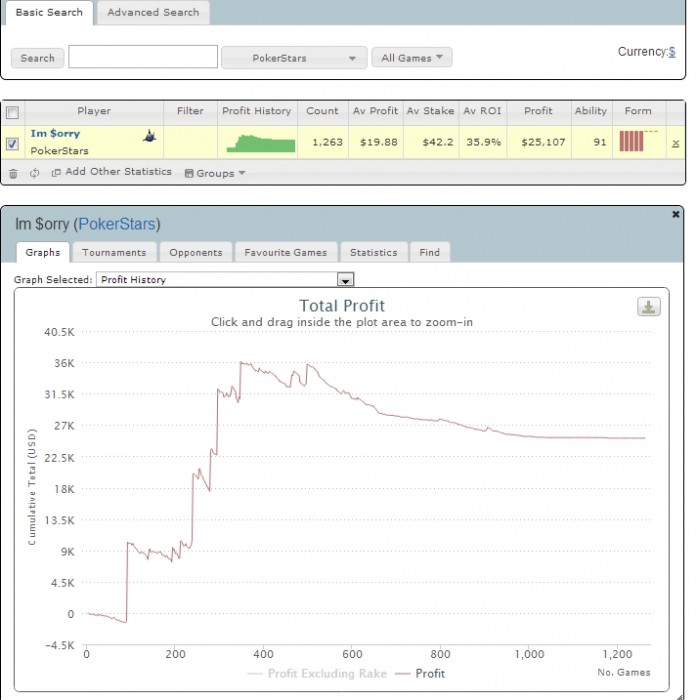Click the $19.88 Av Profit value
Image resolution: width=697 pixels, height=700 pixels.
coord(379,142)
